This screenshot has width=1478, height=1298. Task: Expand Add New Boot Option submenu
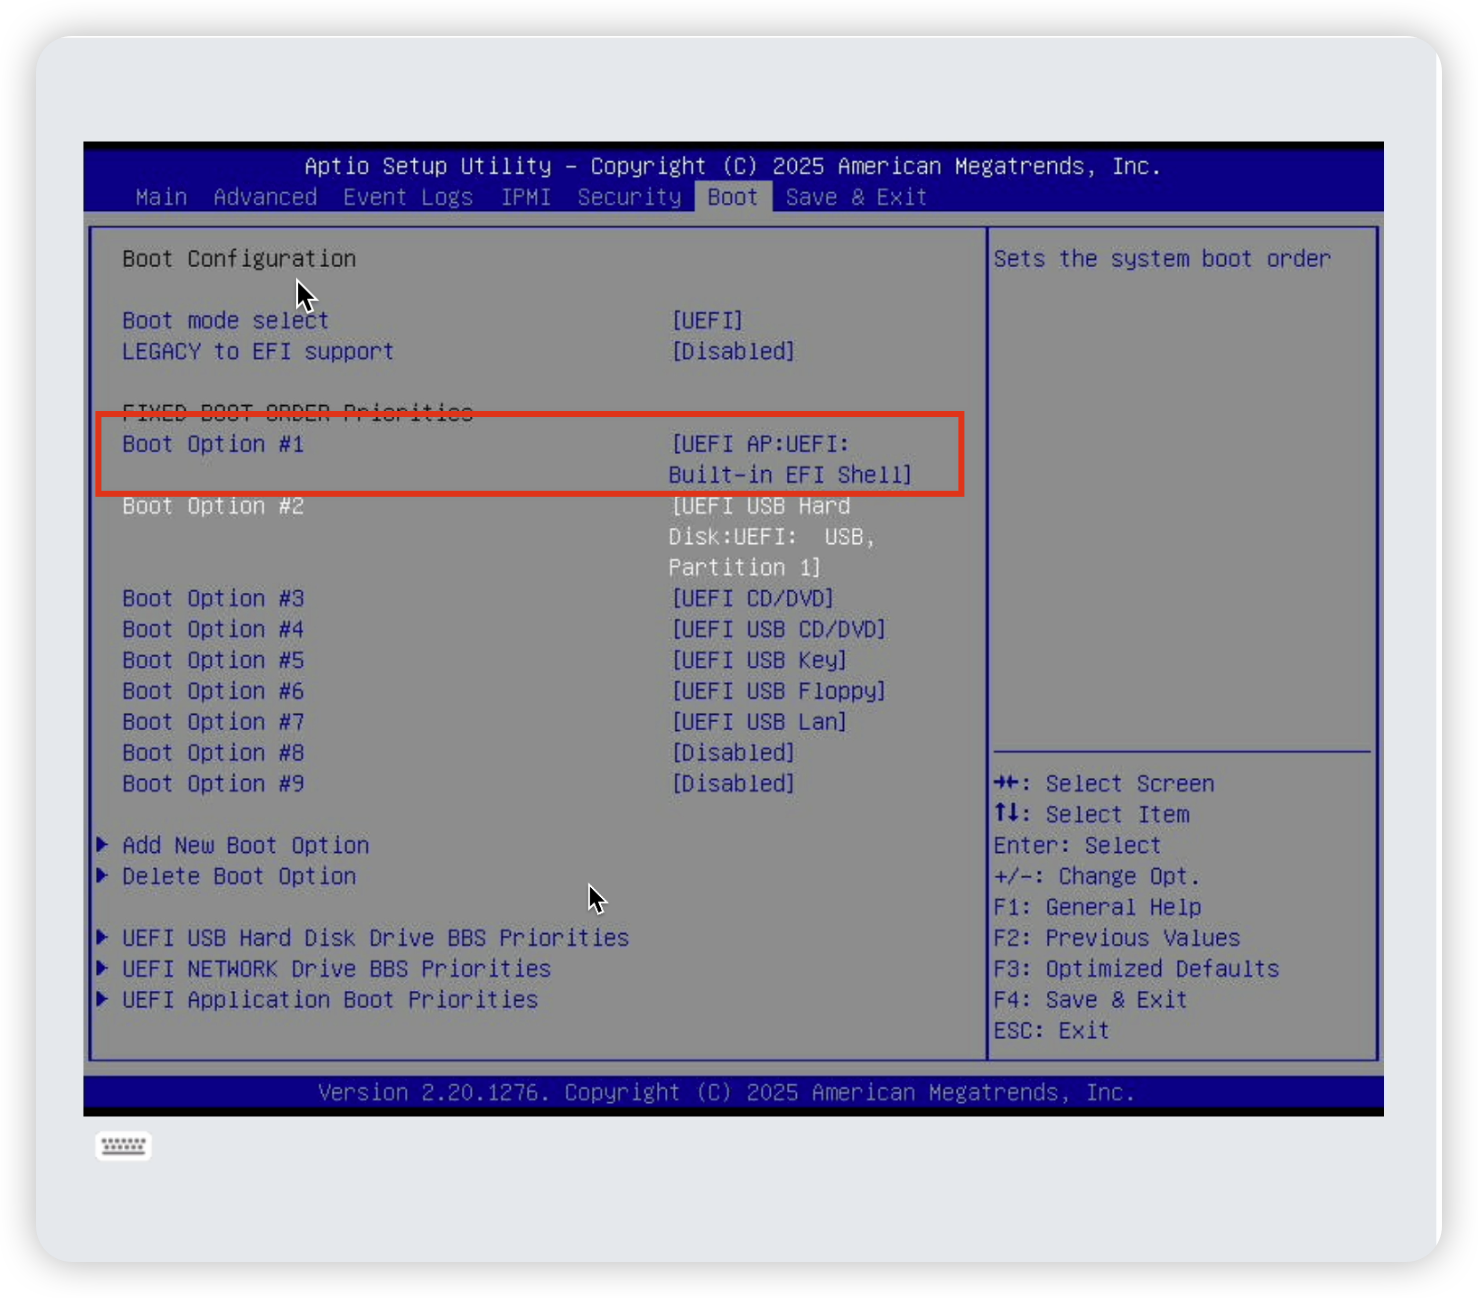(245, 846)
